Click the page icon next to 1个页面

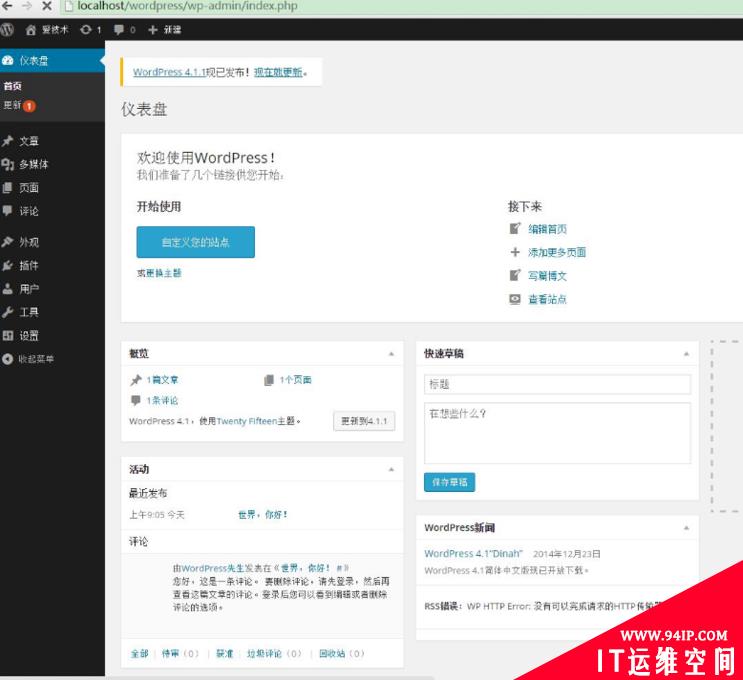coord(269,380)
